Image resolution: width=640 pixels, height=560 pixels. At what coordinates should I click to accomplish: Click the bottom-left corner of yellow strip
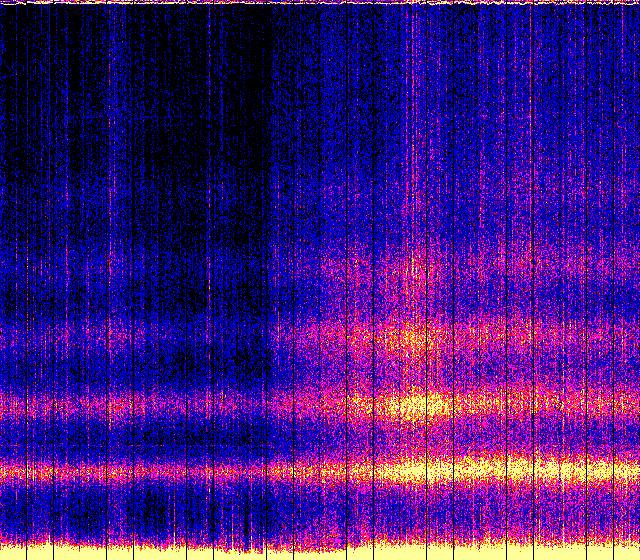pos(2,557)
